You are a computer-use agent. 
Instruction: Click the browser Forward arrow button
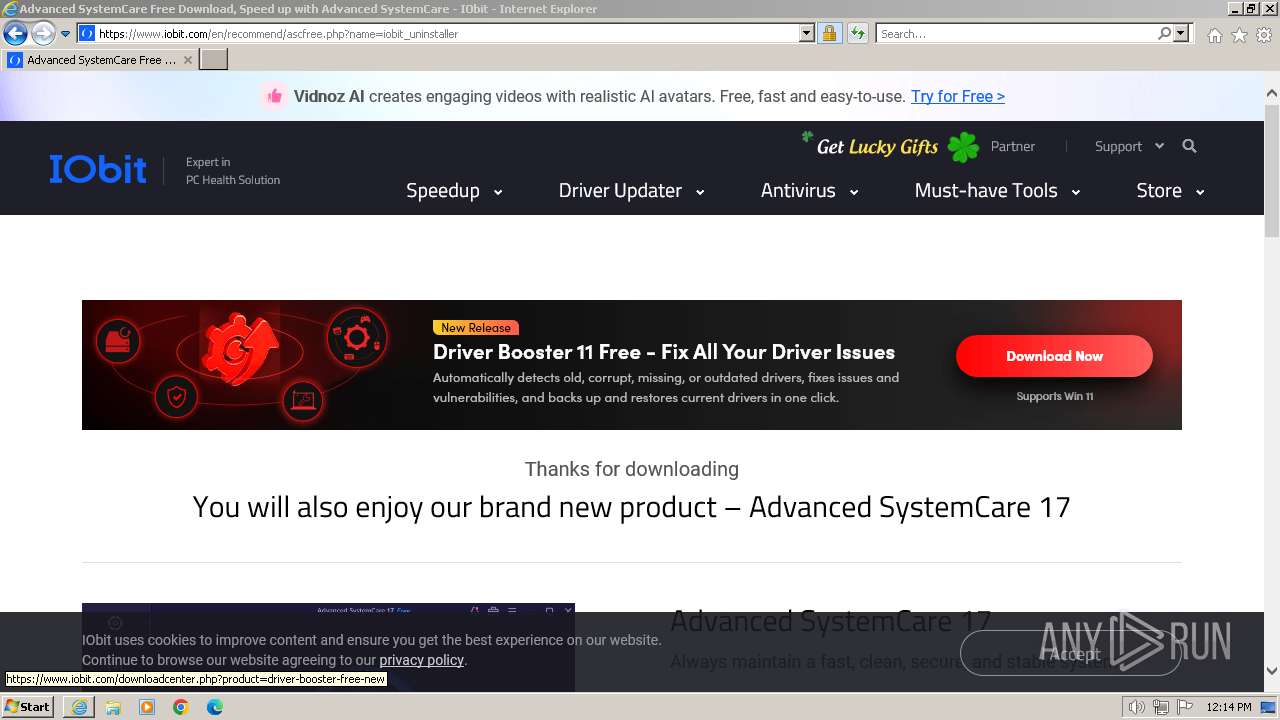pyautogui.click(x=43, y=34)
